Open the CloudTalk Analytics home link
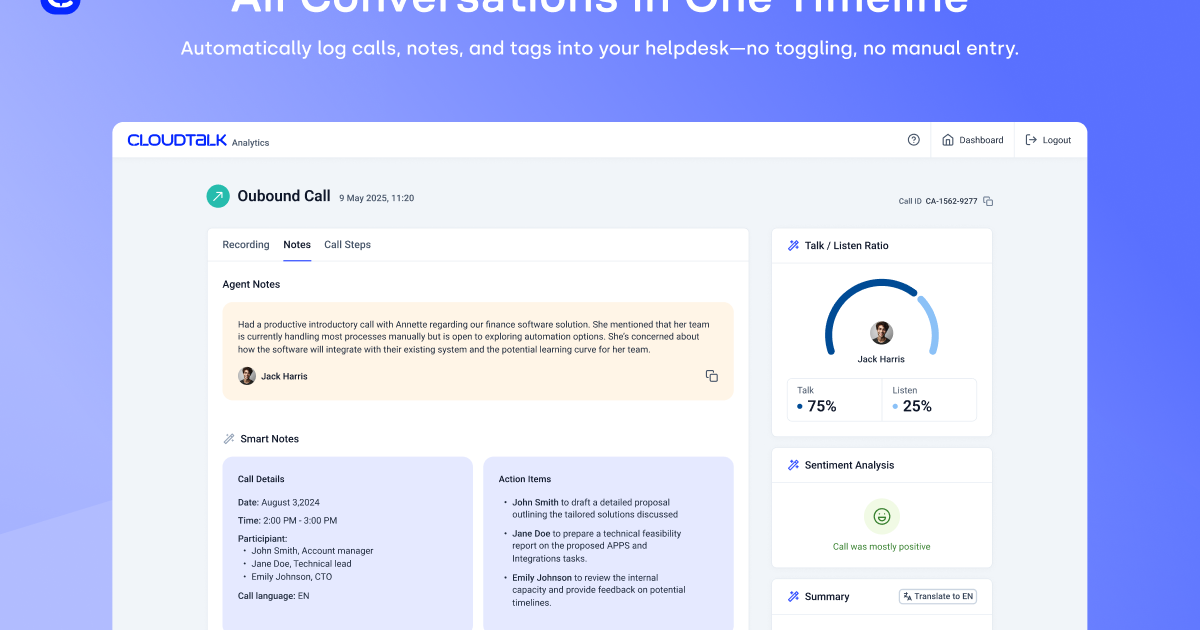The width and height of the screenshot is (1200, 630). pyautogui.click(x=196, y=140)
